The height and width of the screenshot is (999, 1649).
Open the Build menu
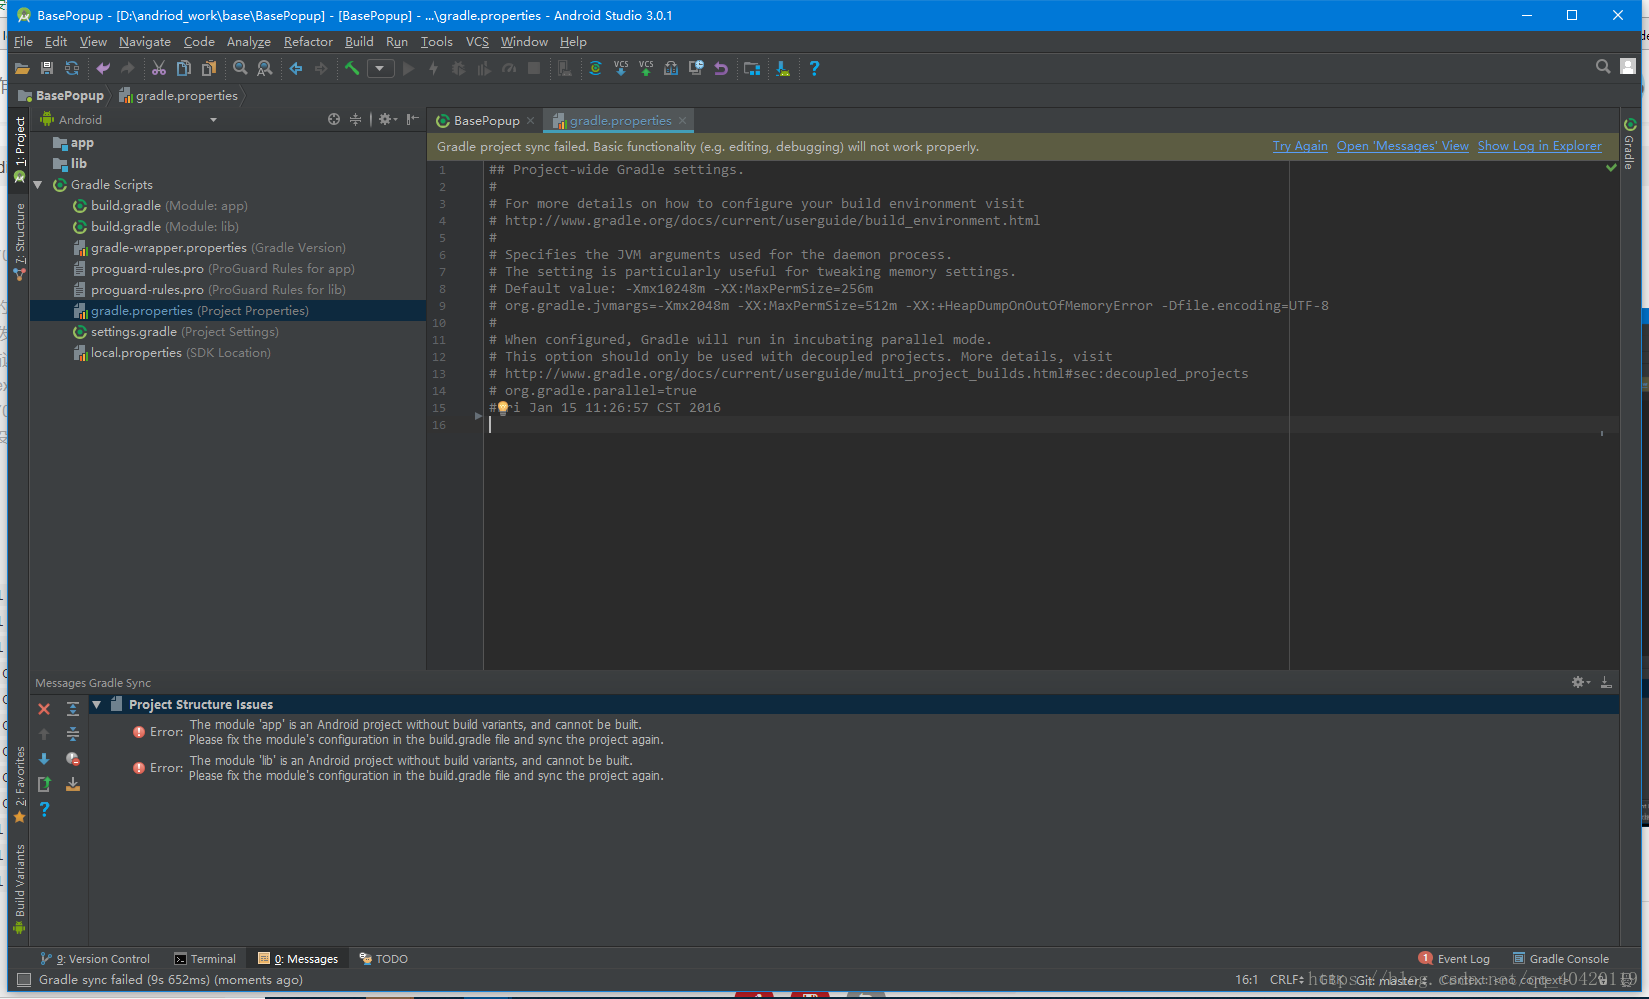(359, 42)
